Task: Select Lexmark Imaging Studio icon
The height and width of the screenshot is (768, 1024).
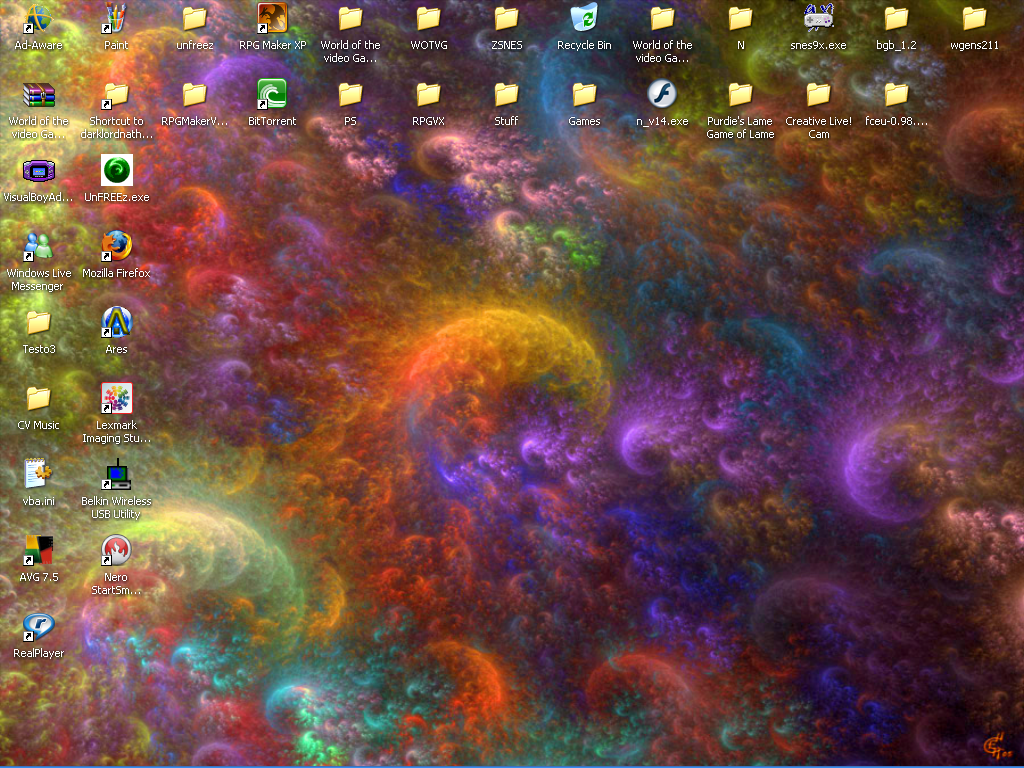Action: pos(116,398)
